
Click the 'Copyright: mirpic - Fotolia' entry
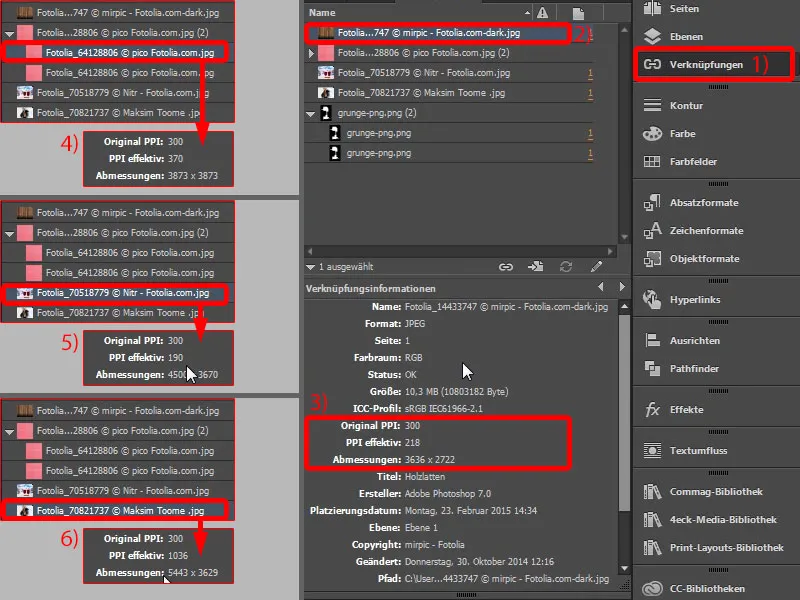click(408, 545)
